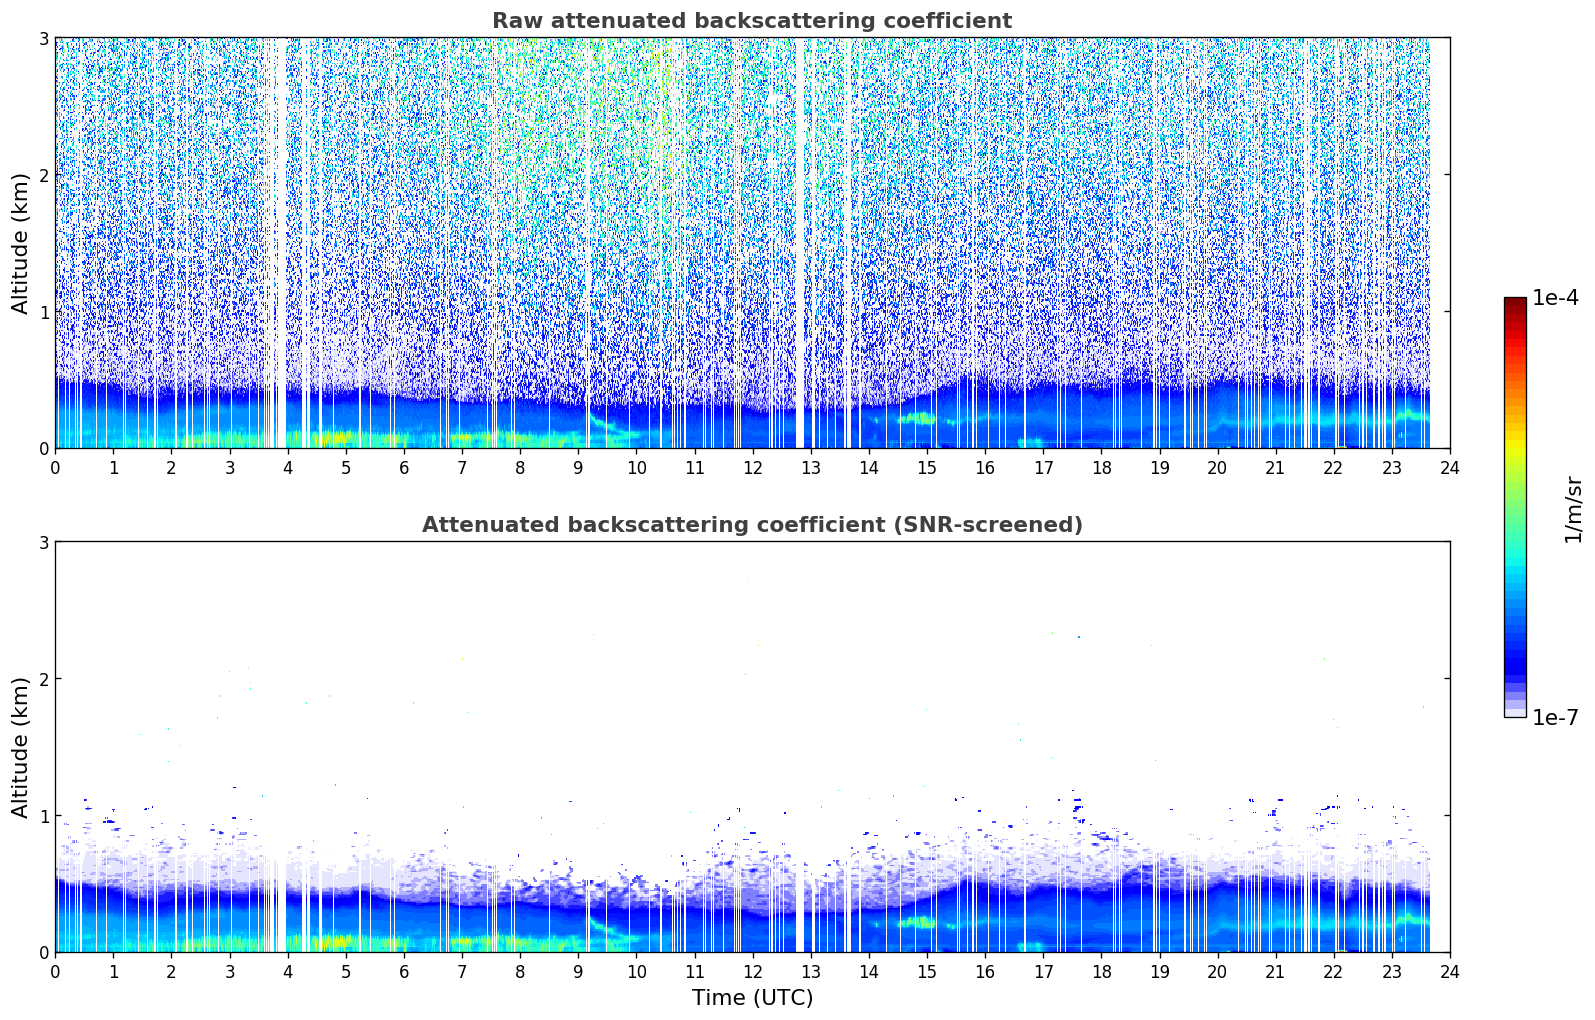Click altitude tick 3 on the upper plot
The width and height of the screenshot is (1595, 1020).
click(x=43, y=38)
